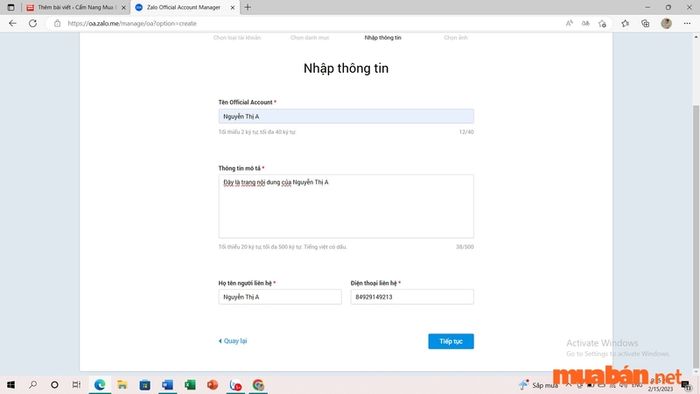The height and width of the screenshot is (394, 700).
Task: Go back using browser back arrow
Action: click(x=12, y=23)
